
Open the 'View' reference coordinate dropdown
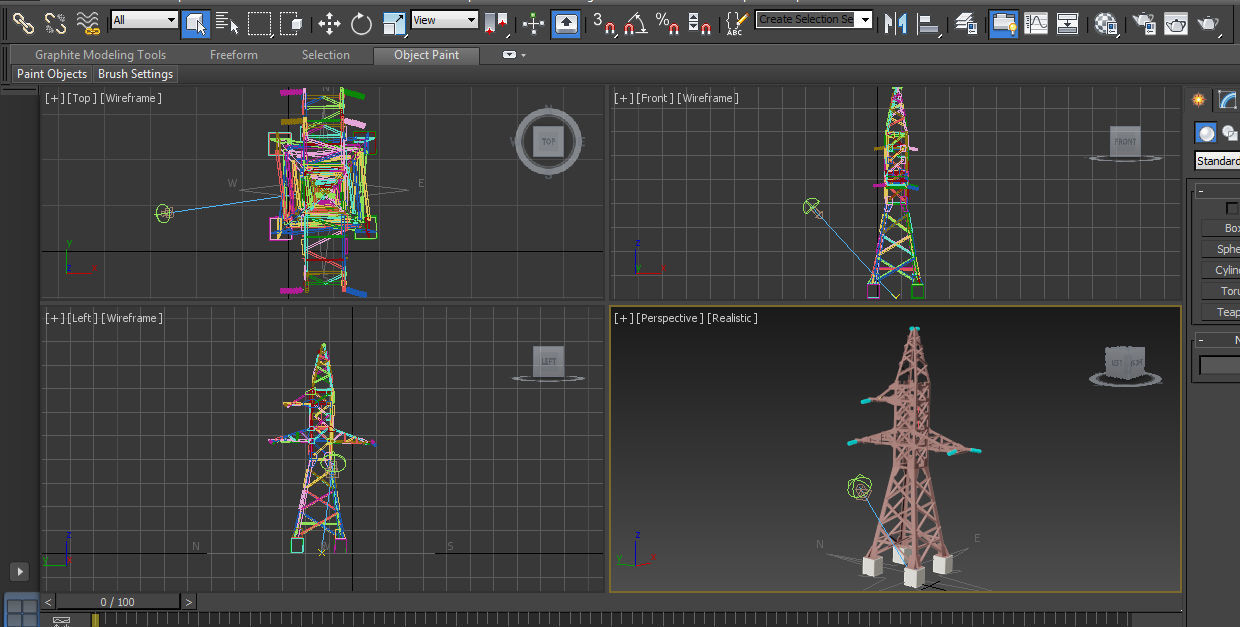point(445,20)
